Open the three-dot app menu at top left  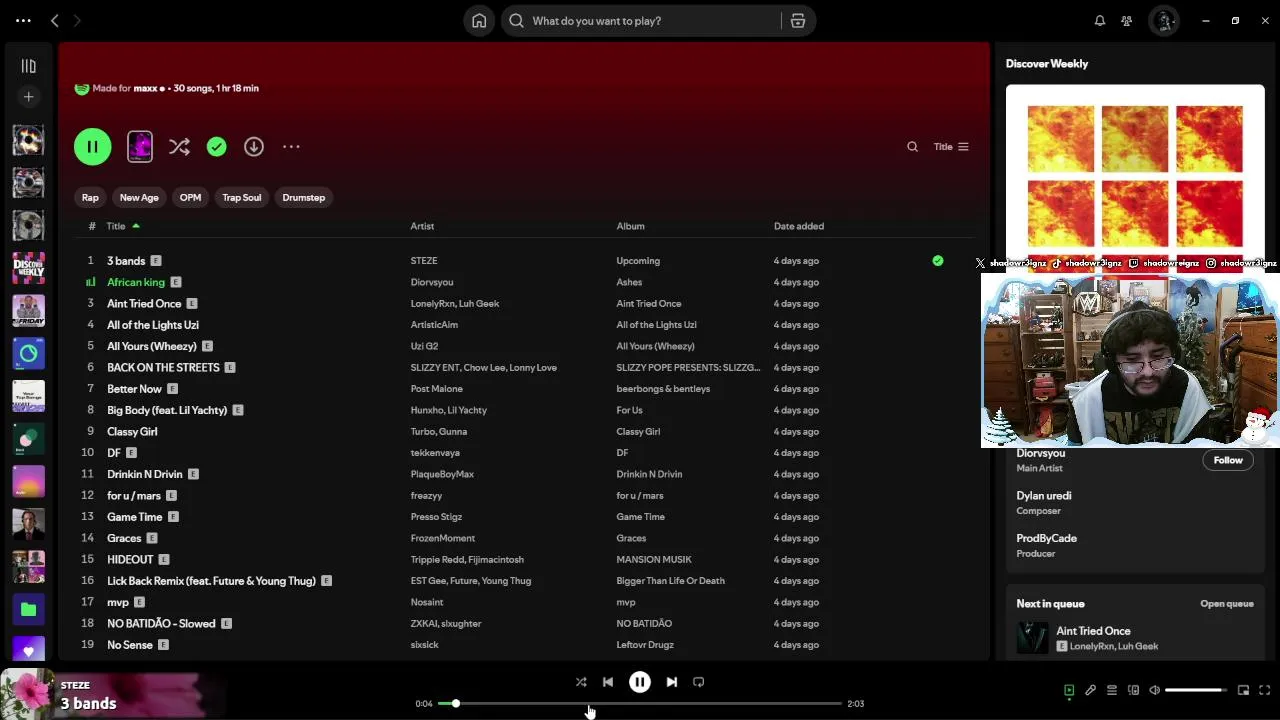click(x=23, y=21)
